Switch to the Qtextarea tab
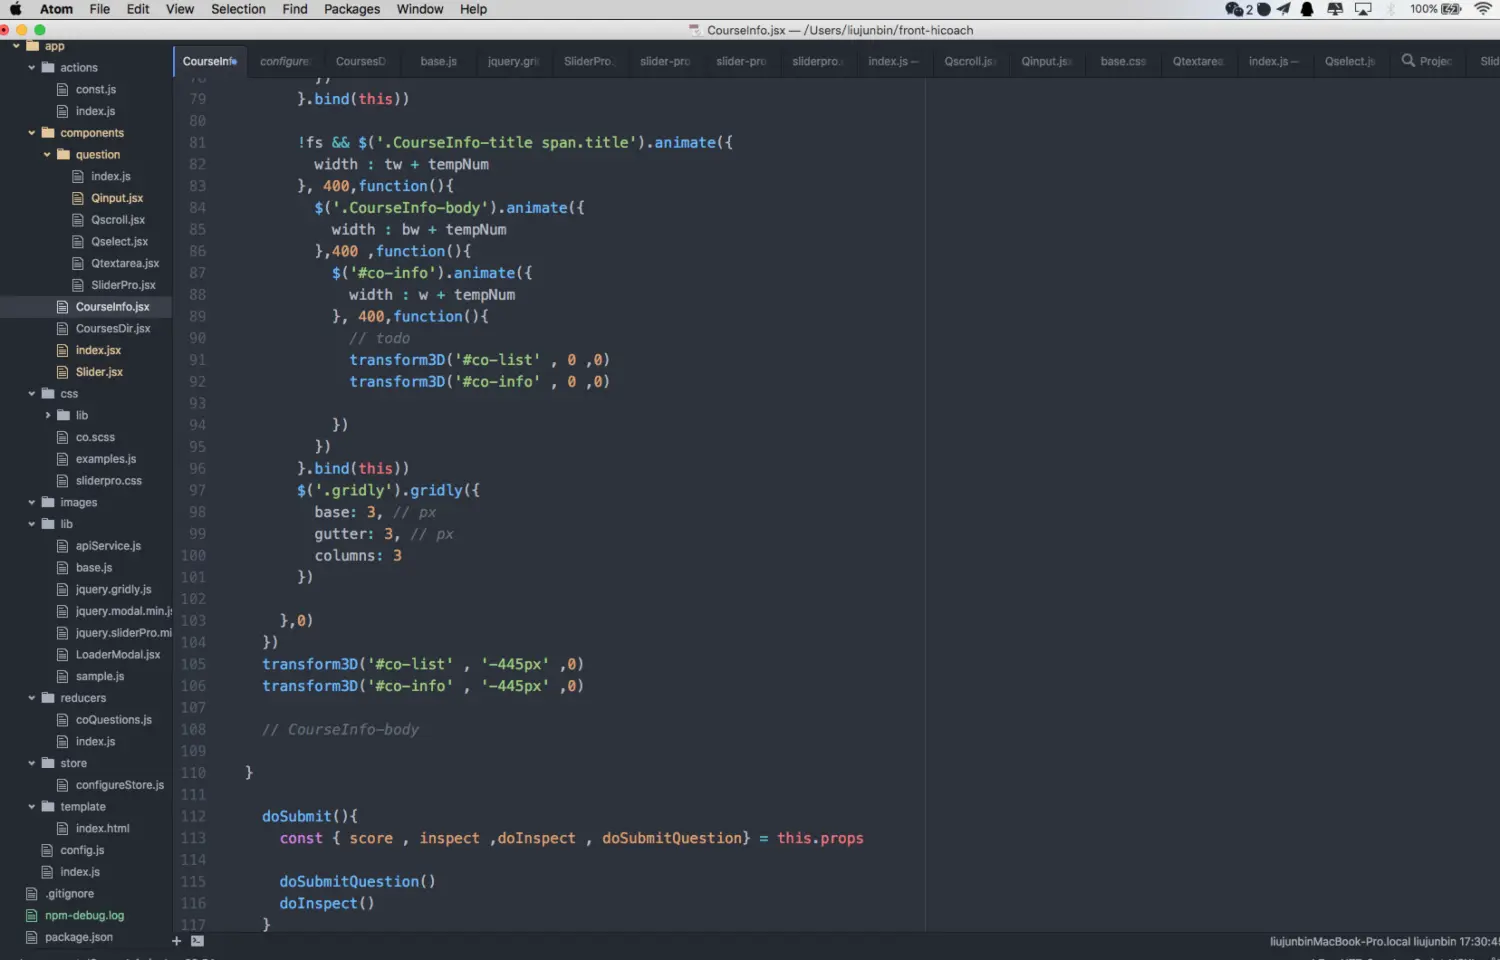The height and width of the screenshot is (960, 1500). [1198, 61]
